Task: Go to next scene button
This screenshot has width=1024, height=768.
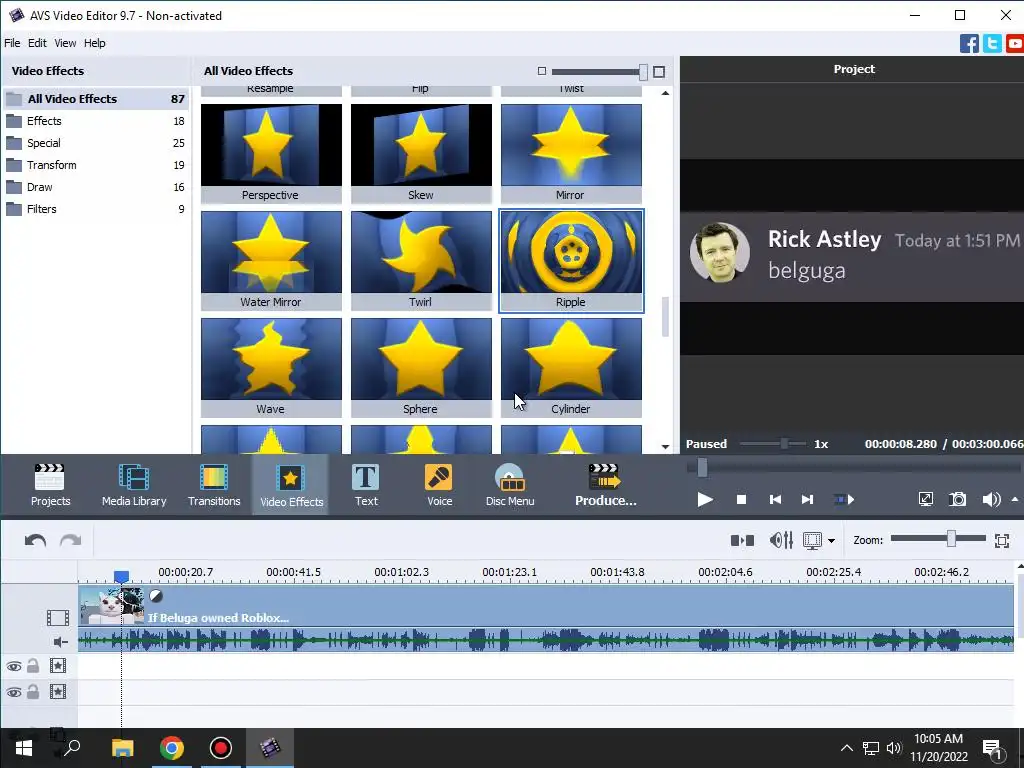Action: tap(844, 500)
